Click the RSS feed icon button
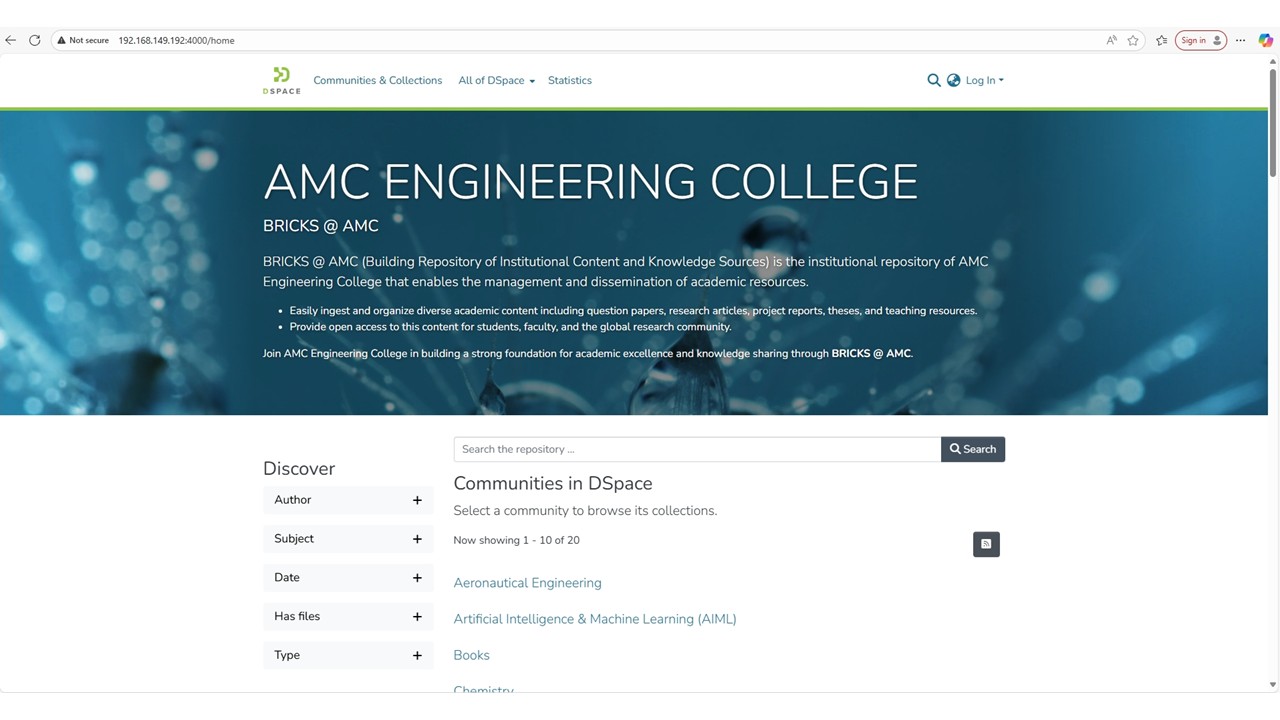Image resolution: width=1280 pixels, height=720 pixels. coord(986,544)
